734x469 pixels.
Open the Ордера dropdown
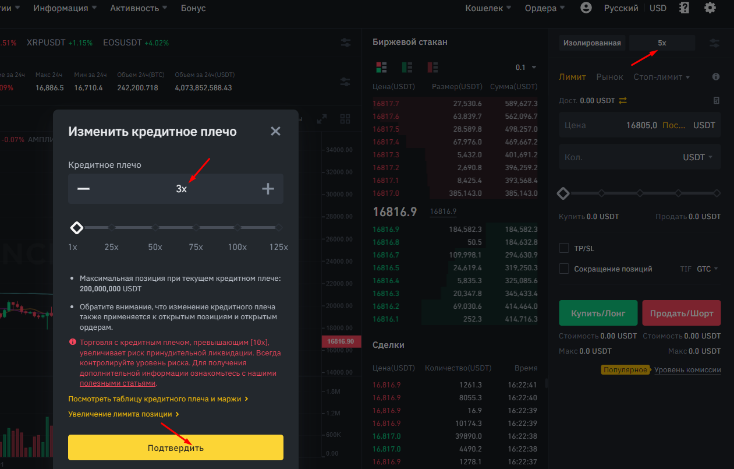coord(544,8)
